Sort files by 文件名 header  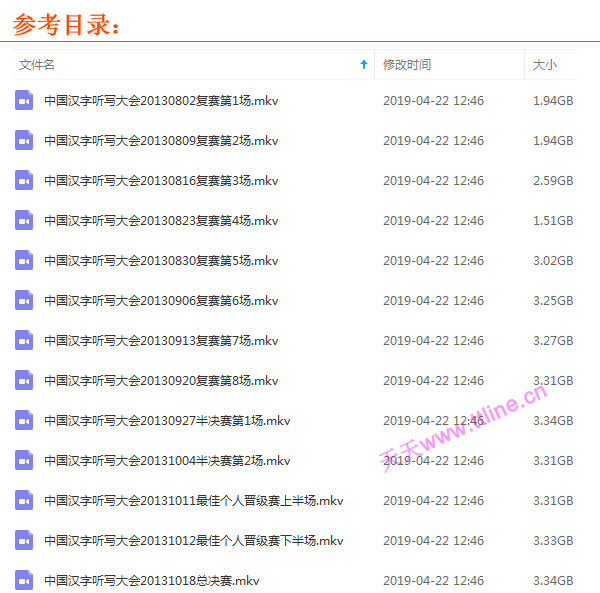click(x=37, y=65)
